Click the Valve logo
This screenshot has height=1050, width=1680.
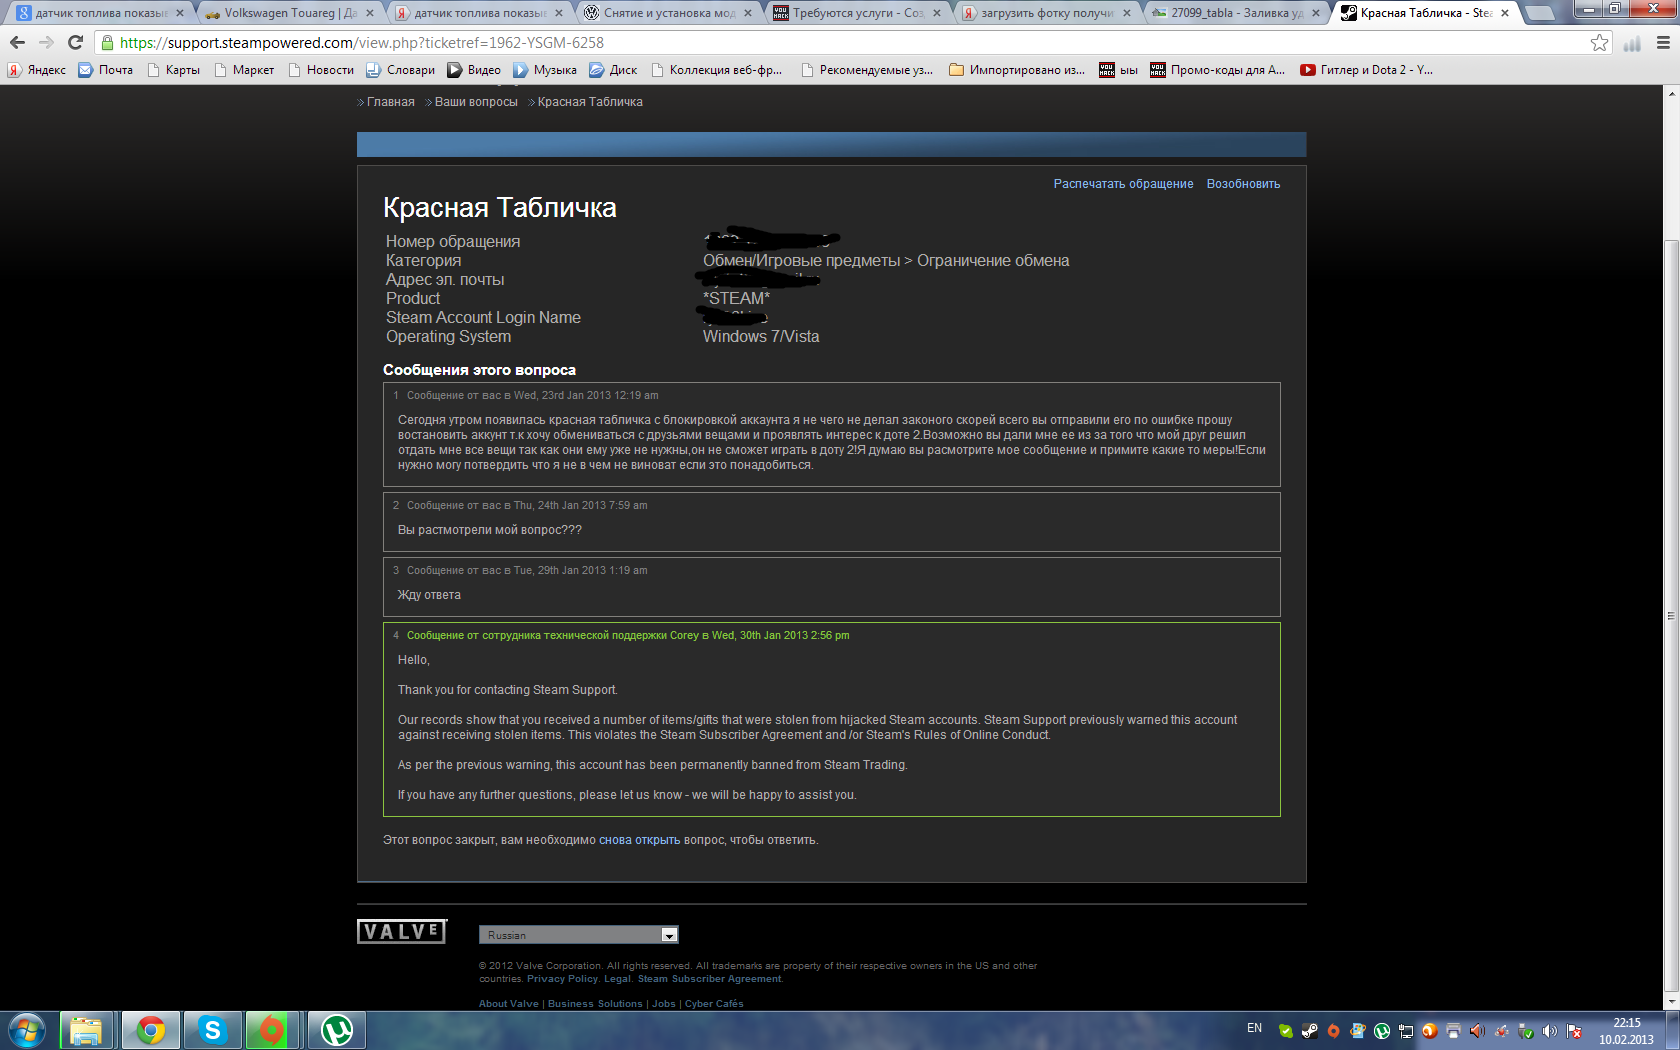tap(402, 931)
